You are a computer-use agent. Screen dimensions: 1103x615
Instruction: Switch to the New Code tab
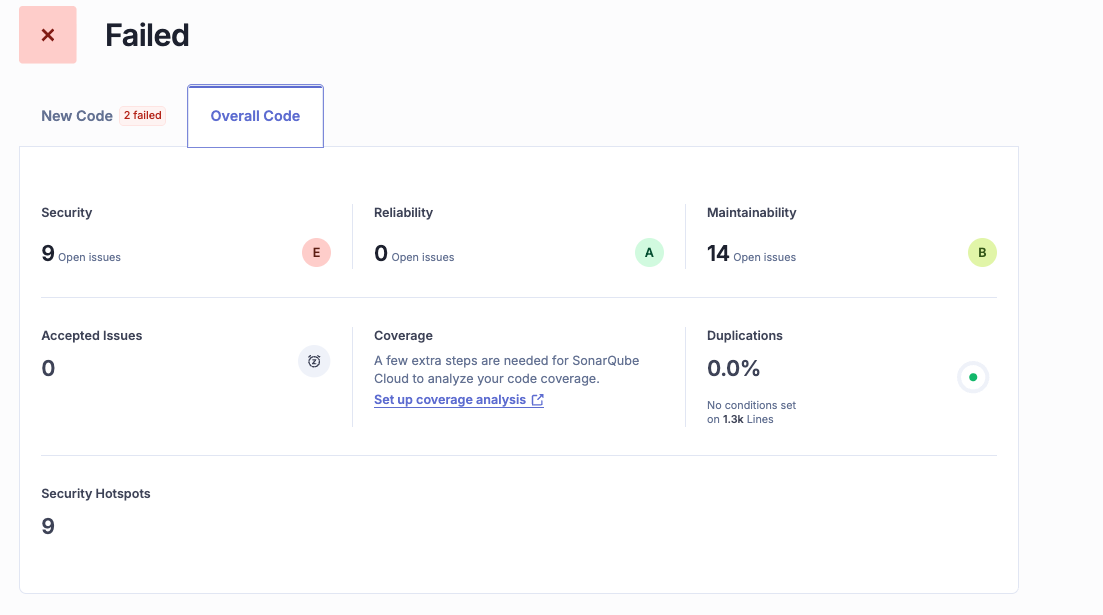tap(77, 116)
